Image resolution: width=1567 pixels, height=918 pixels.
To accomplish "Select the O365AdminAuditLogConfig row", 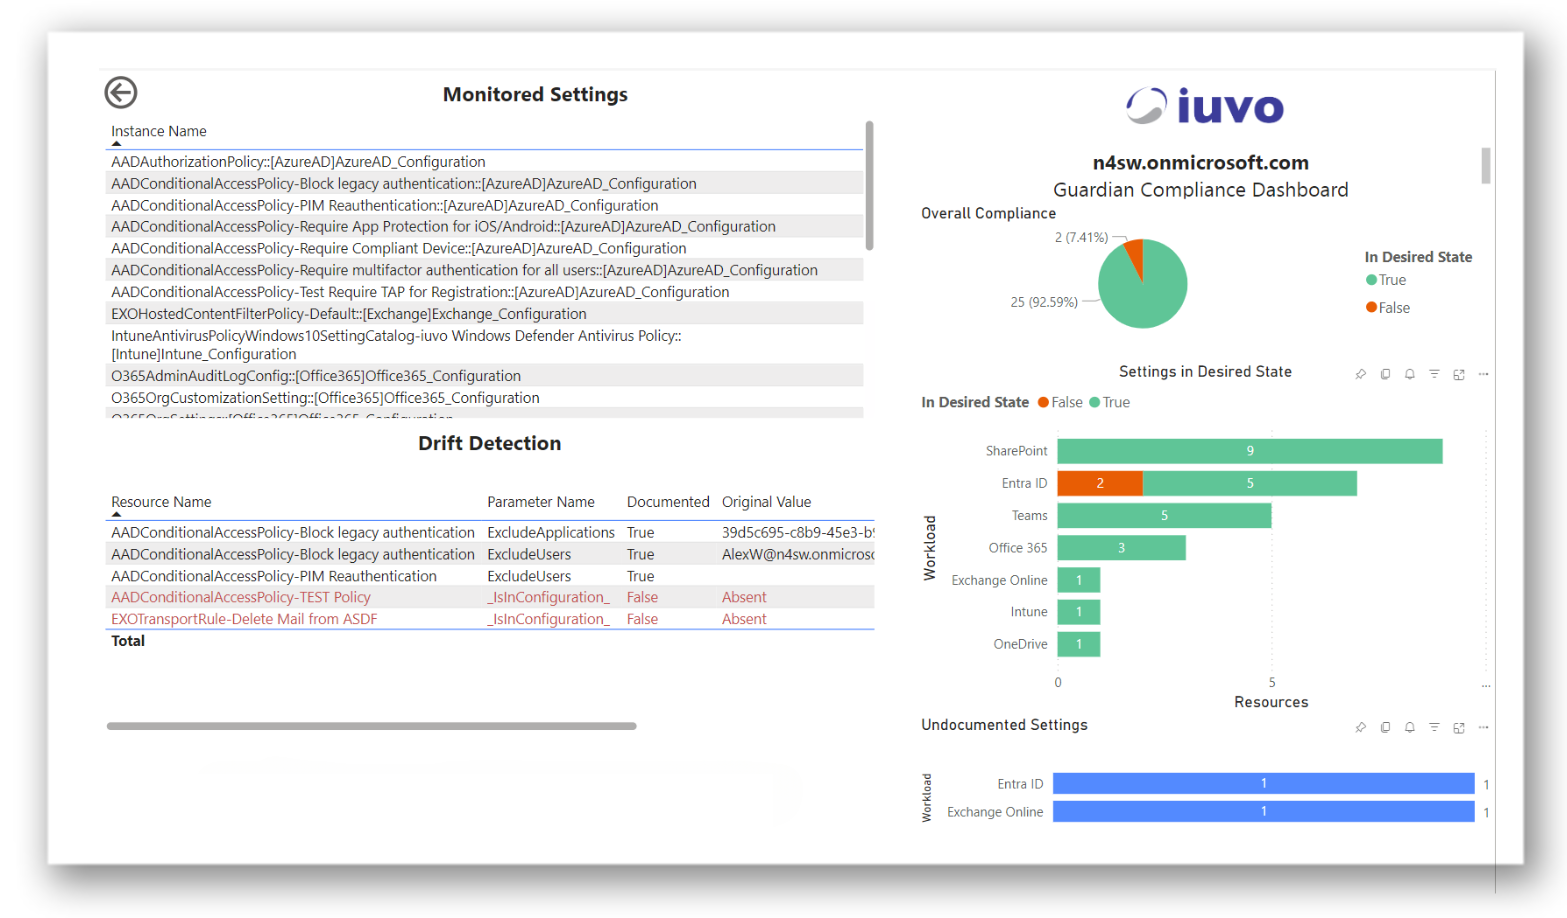I will (x=485, y=376).
